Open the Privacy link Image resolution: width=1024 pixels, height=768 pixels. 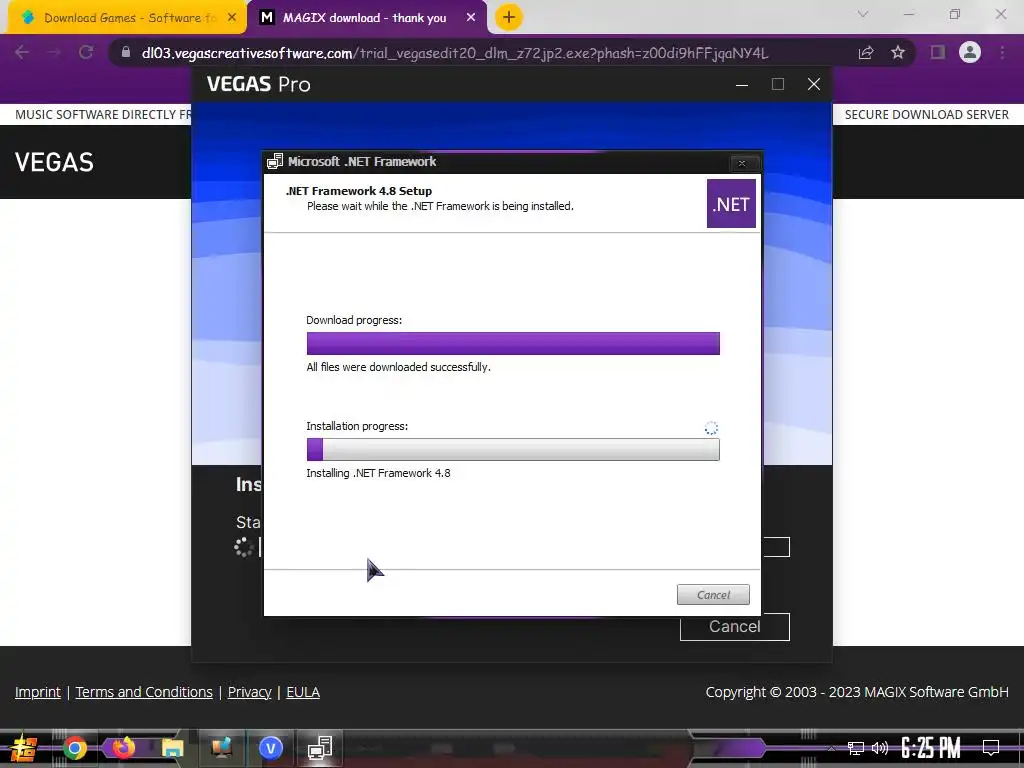(249, 692)
